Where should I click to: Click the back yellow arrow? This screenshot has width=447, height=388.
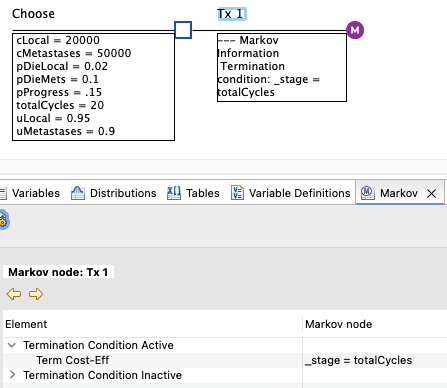[14, 294]
